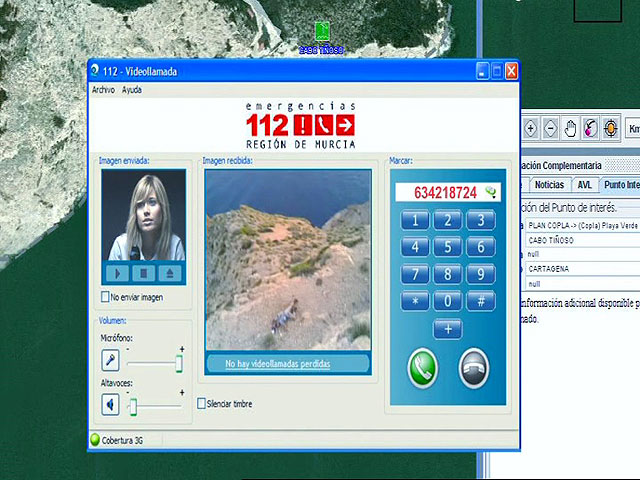Open the dialed number dropdown icon
Viewport: 640px width, 480px height.
point(491,191)
